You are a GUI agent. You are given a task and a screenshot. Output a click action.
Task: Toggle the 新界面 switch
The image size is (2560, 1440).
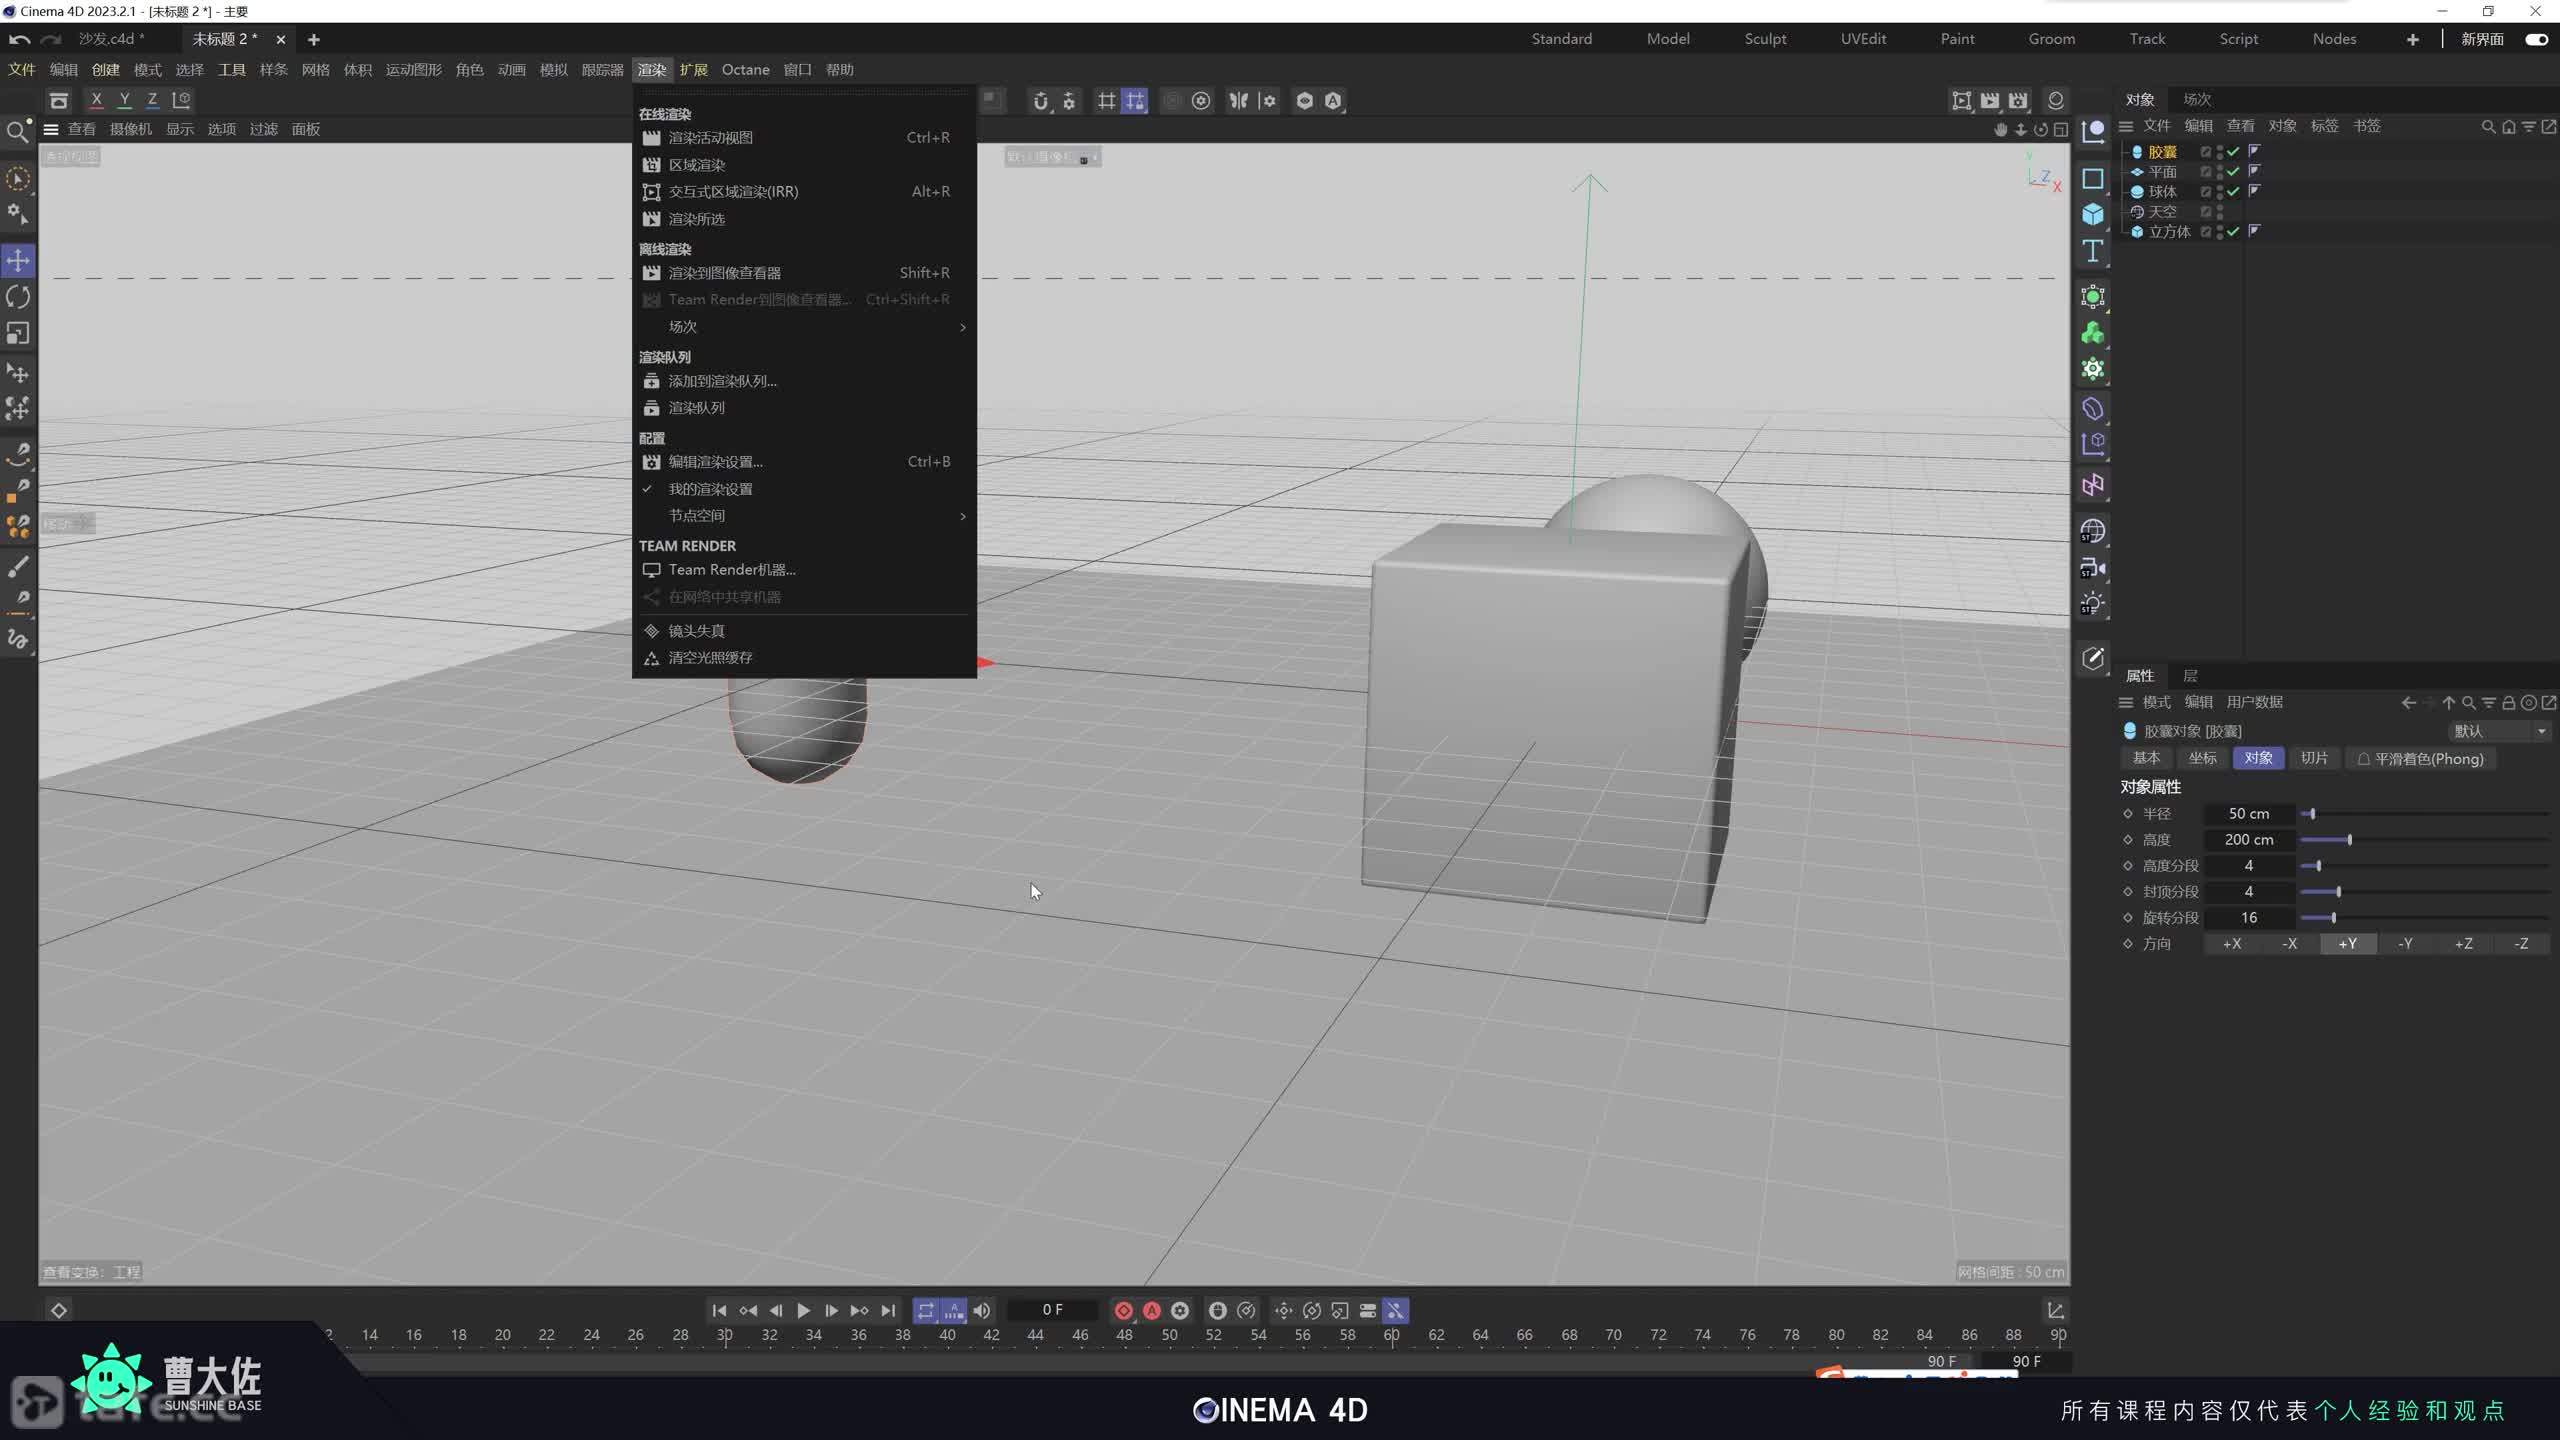[2536, 39]
